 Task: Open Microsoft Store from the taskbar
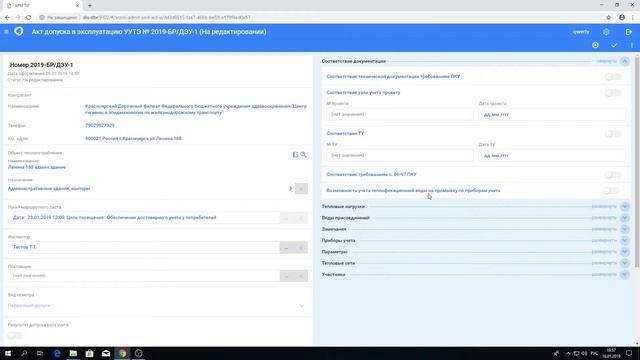tap(89, 353)
